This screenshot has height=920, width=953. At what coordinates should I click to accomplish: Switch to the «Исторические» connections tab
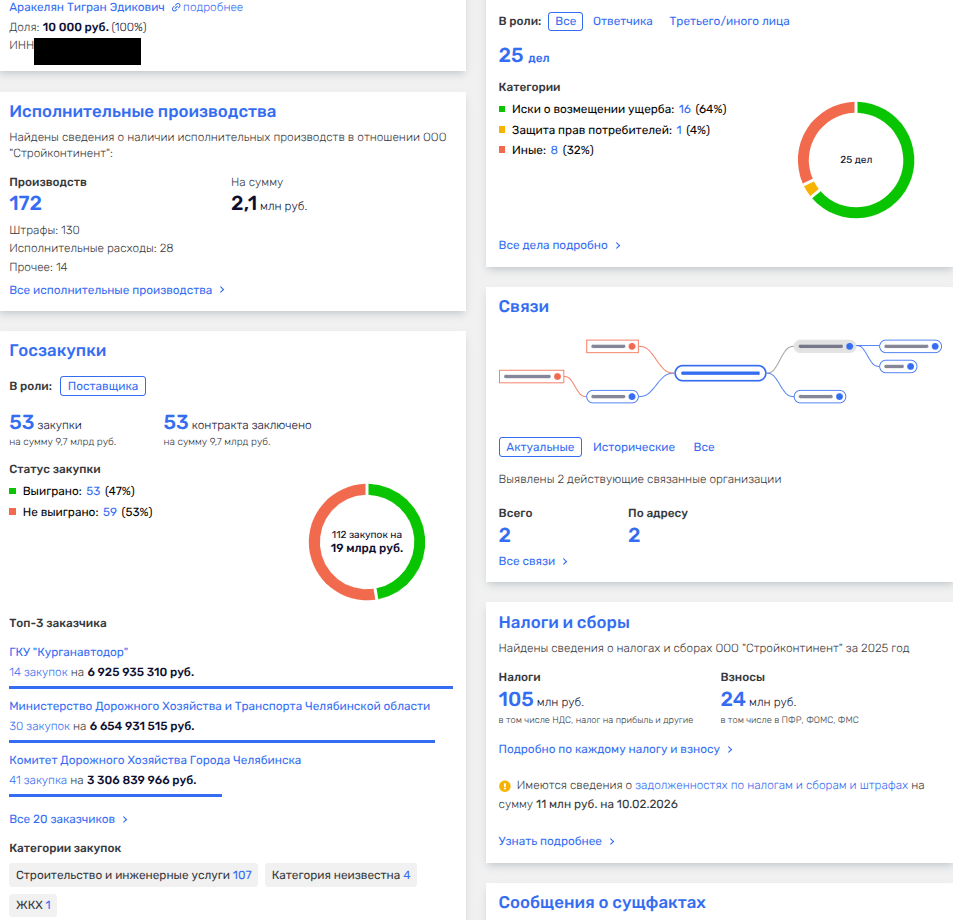click(633, 447)
